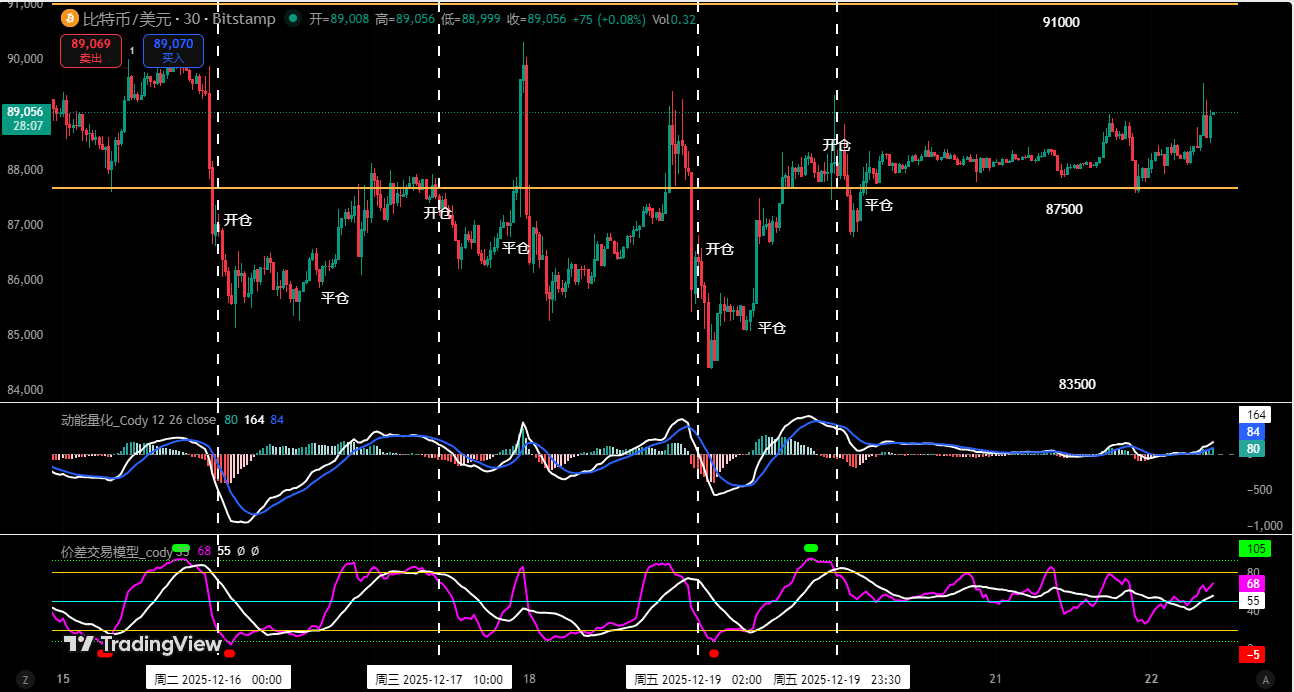Click the green signal dot in the 价差交易模型 legend
The height and width of the screenshot is (692, 1294).
click(181, 549)
